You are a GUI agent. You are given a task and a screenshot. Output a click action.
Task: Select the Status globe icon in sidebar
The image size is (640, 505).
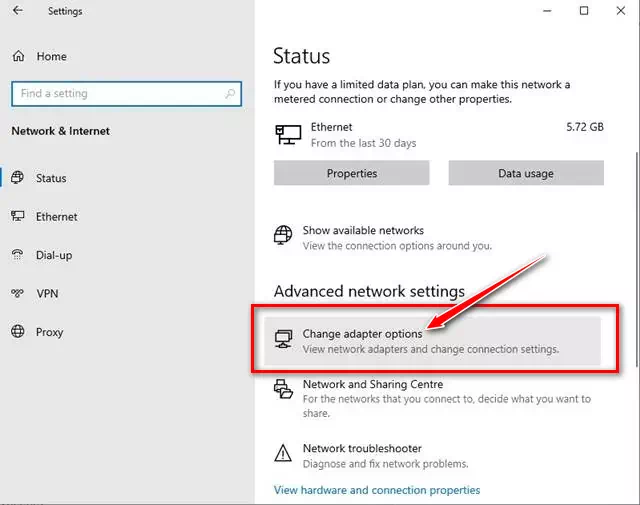tap(18, 178)
